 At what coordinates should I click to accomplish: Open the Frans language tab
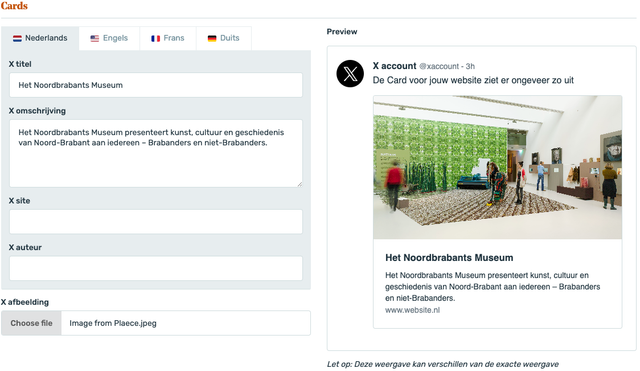coord(168,38)
